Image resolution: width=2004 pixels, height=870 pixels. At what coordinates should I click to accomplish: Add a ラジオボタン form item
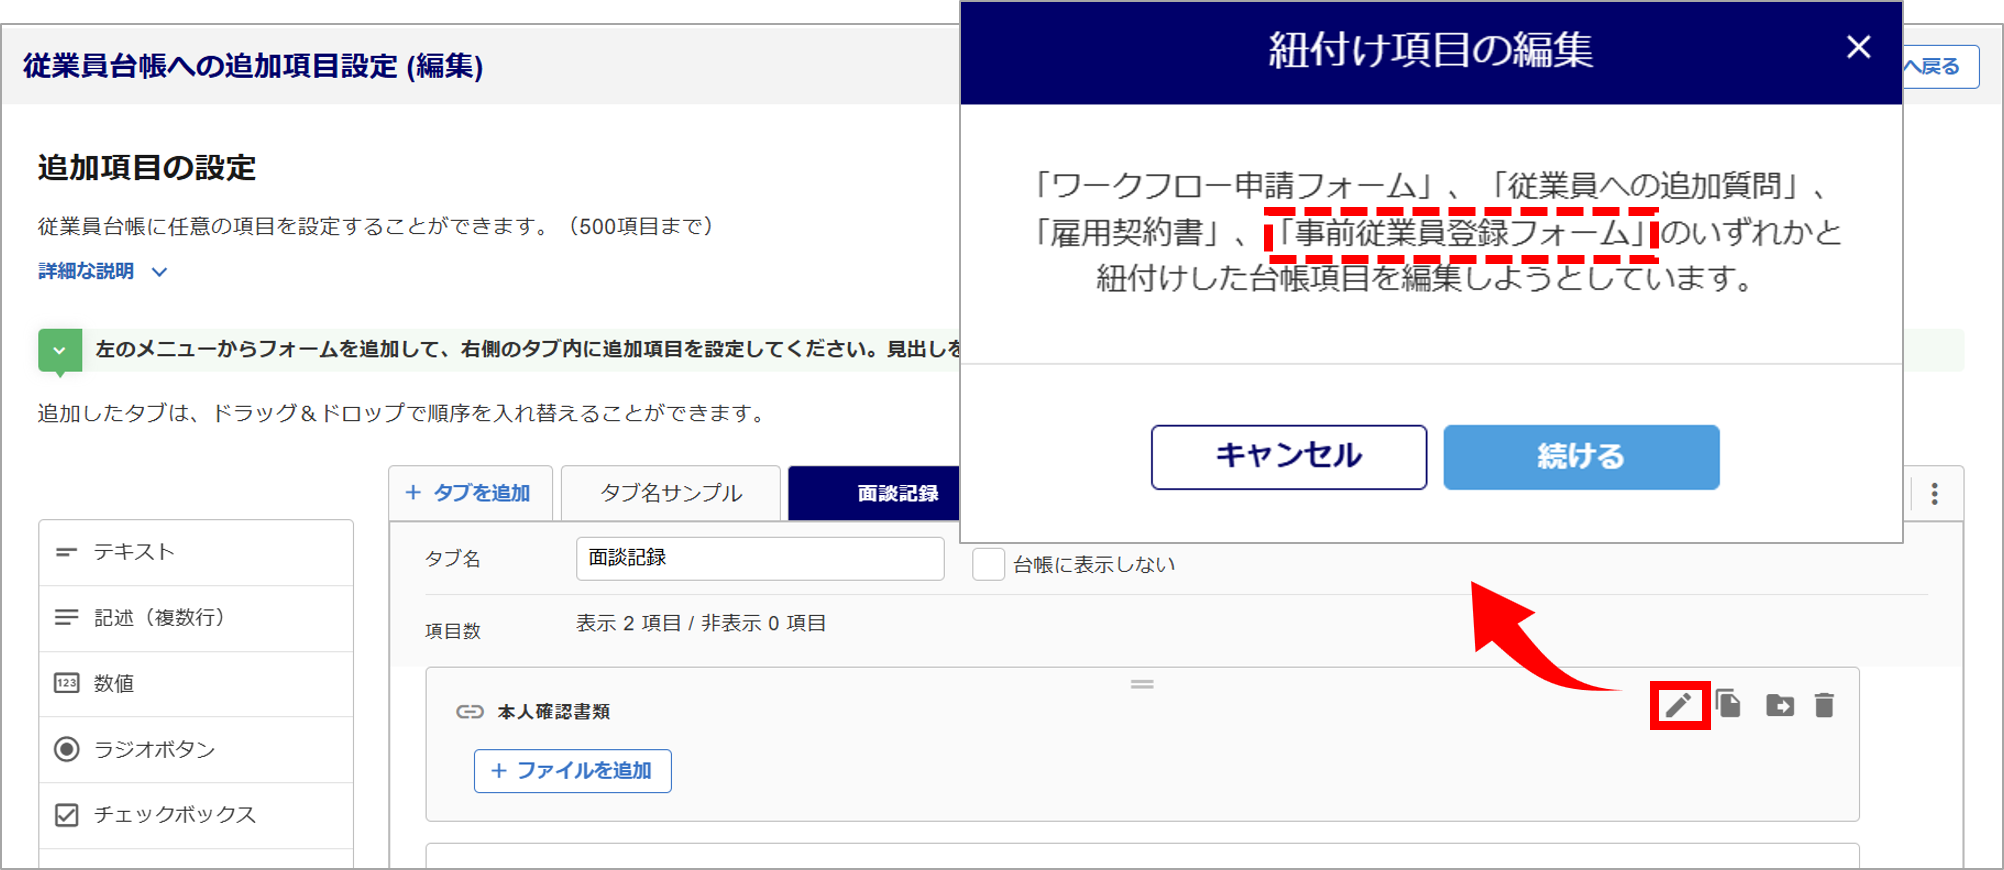[196, 749]
